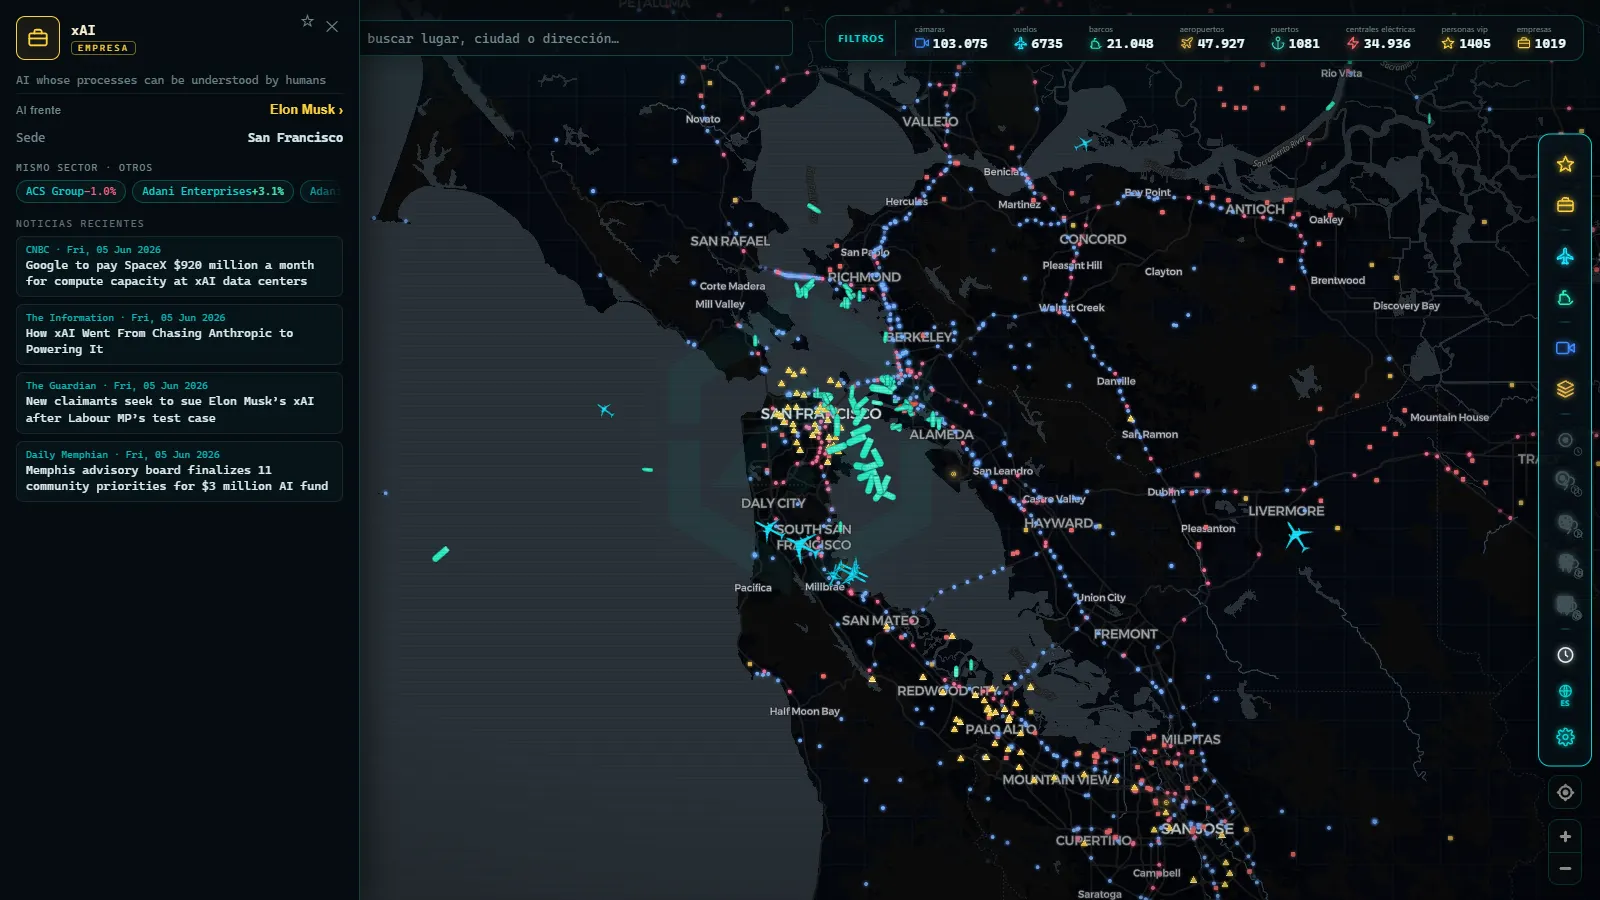Change language via the ES globe selector

(x=1565, y=695)
